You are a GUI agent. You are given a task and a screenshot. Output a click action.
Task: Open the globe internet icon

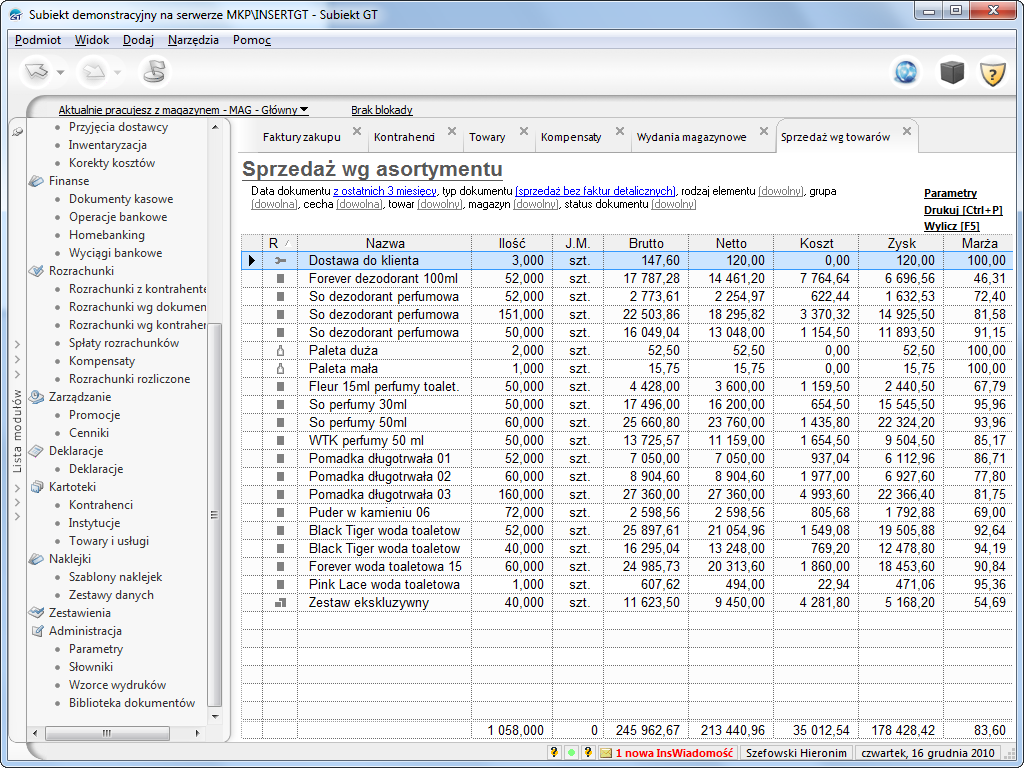point(907,73)
